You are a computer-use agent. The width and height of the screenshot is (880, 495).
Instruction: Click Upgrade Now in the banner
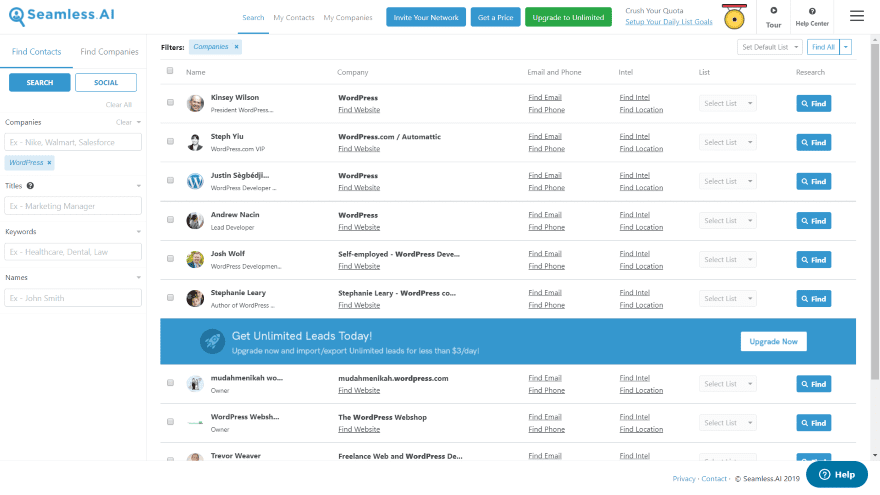point(773,341)
